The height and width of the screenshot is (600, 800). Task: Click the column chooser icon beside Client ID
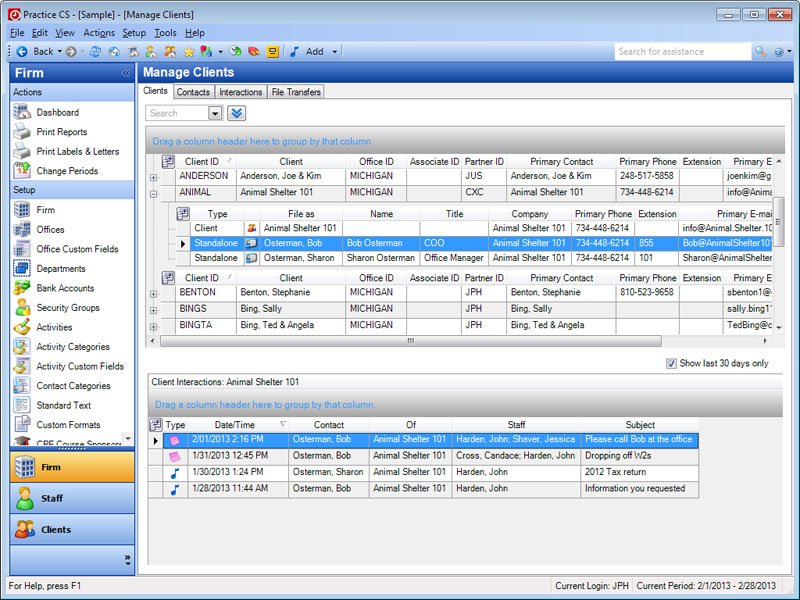[168, 161]
